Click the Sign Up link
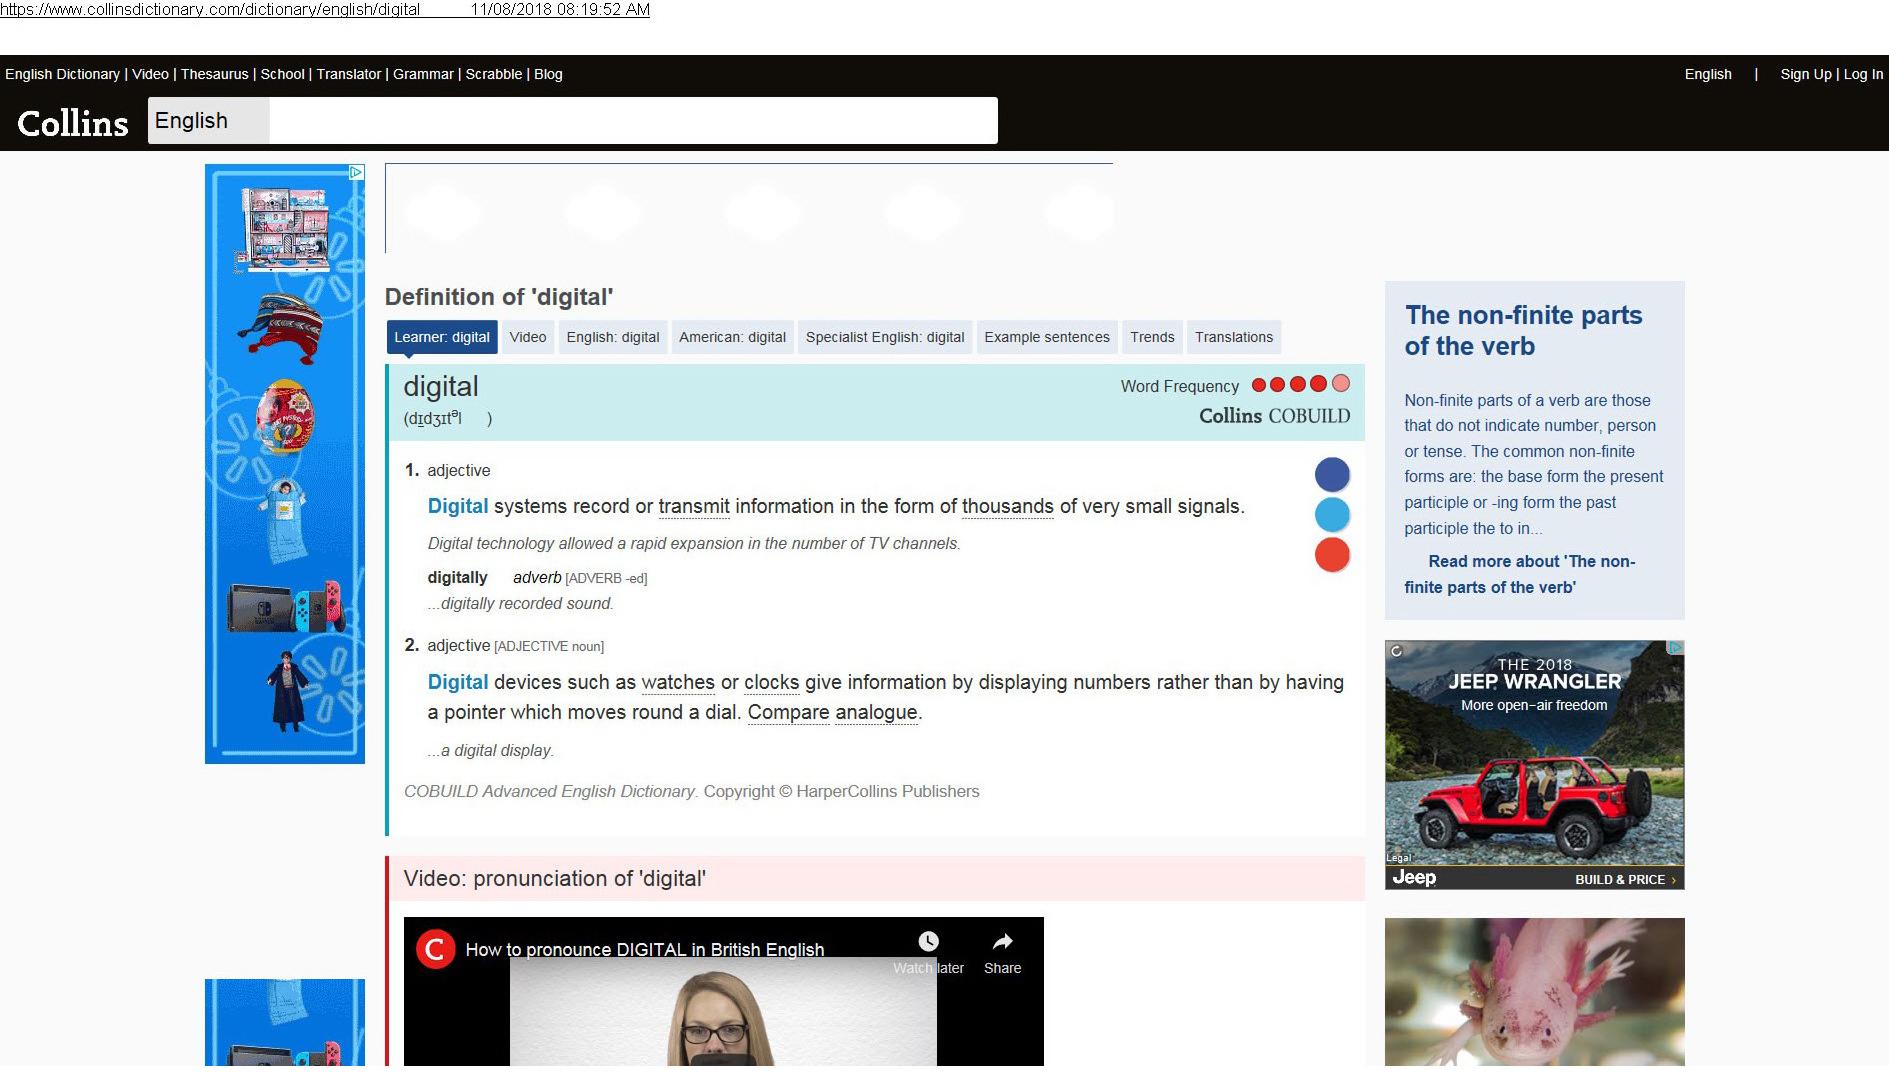1889x1076 pixels. (x=1805, y=74)
